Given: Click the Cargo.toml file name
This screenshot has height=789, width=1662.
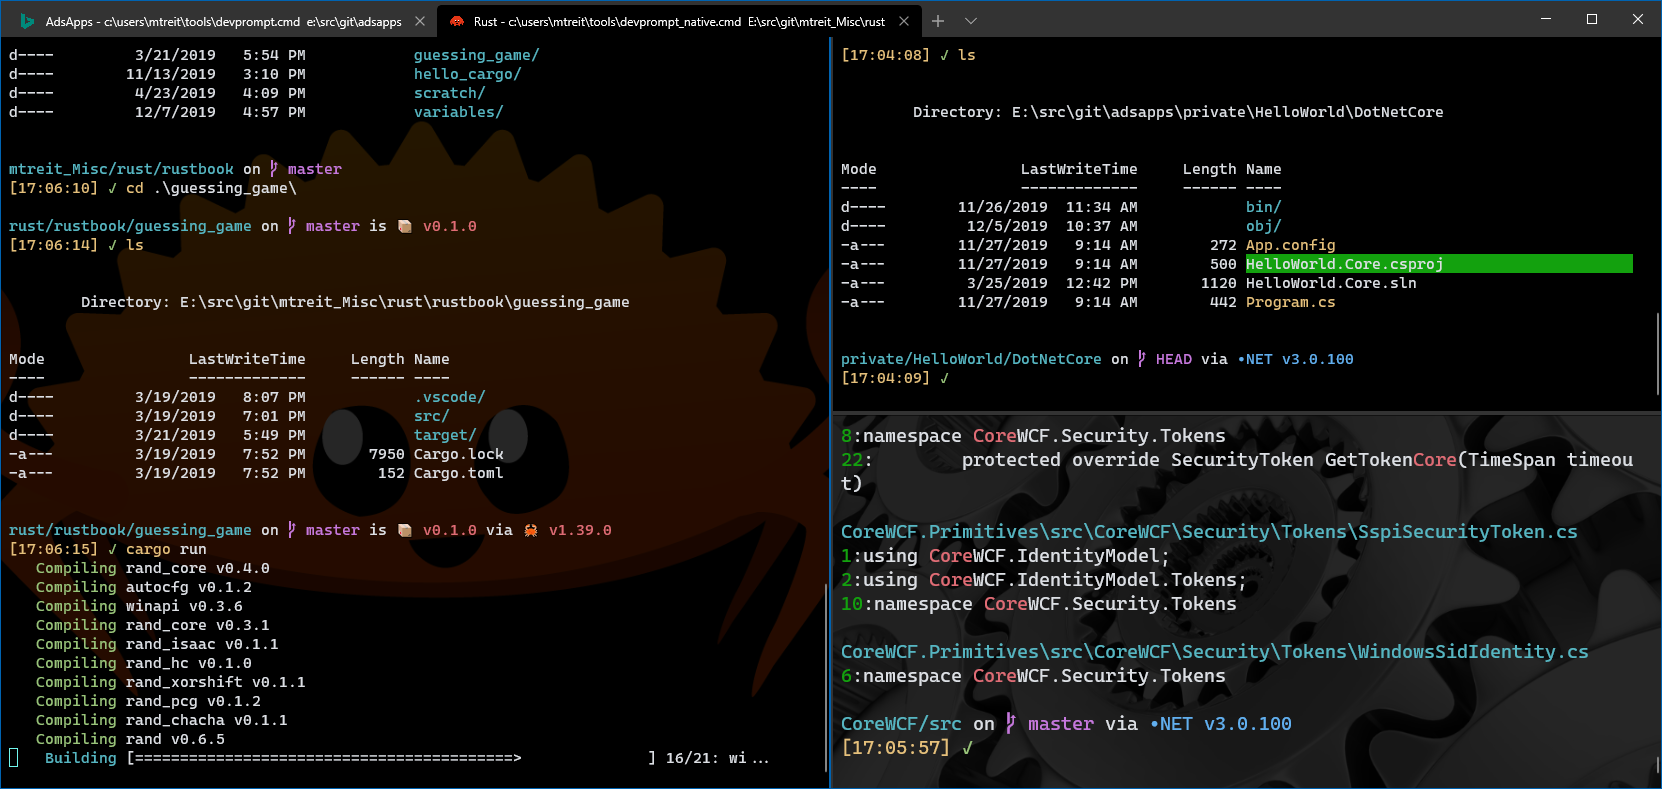Looking at the screenshot, I should [459, 473].
